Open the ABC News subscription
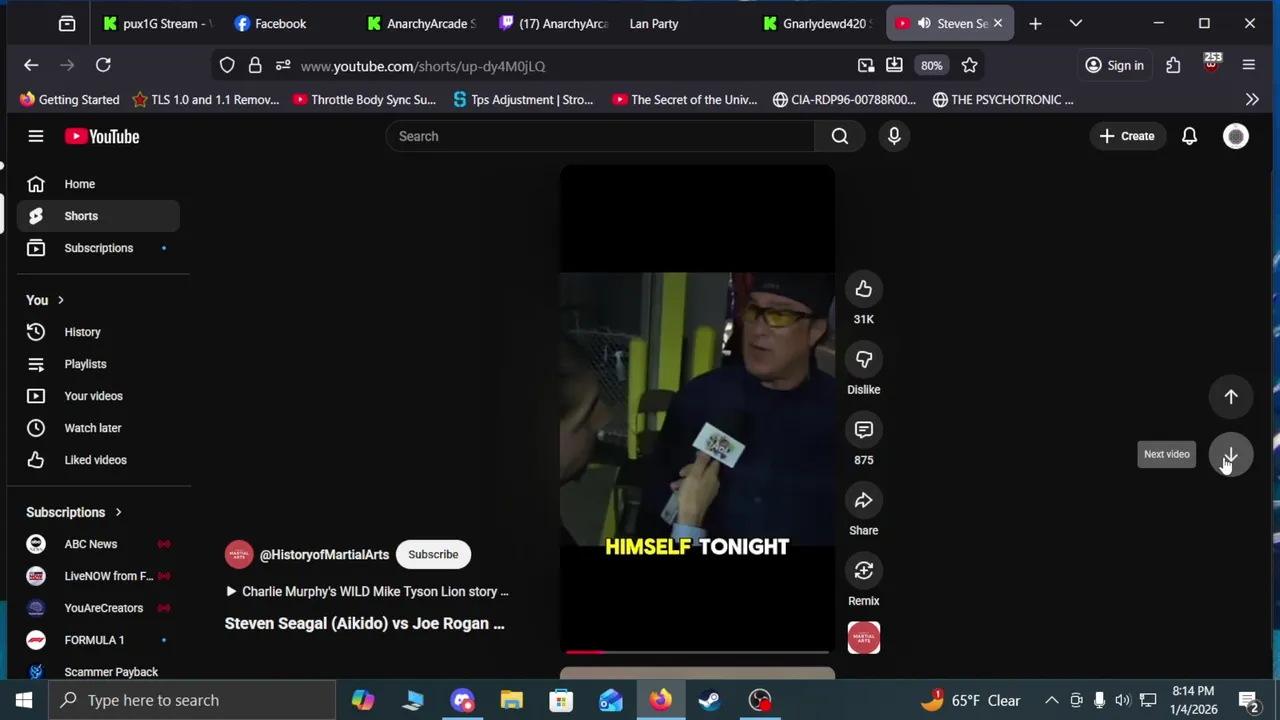The image size is (1280, 720). 98,544
